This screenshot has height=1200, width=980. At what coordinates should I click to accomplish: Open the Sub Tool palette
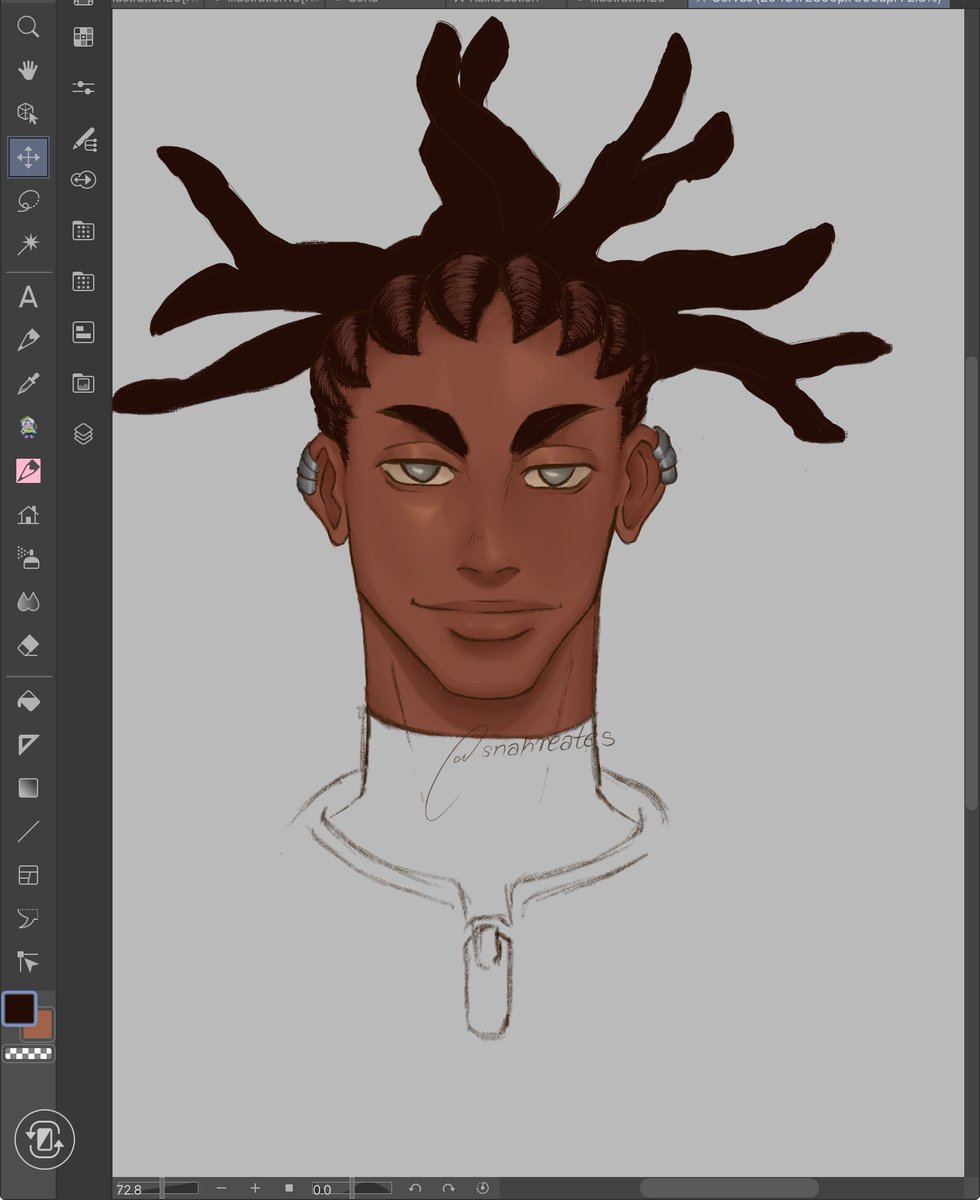click(84, 139)
